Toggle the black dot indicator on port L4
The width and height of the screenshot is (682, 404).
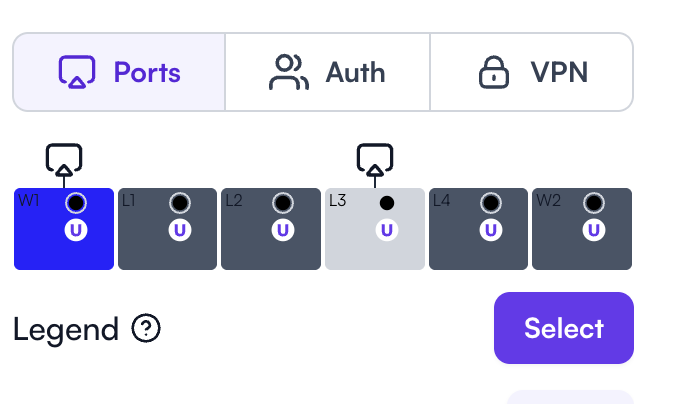491,203
